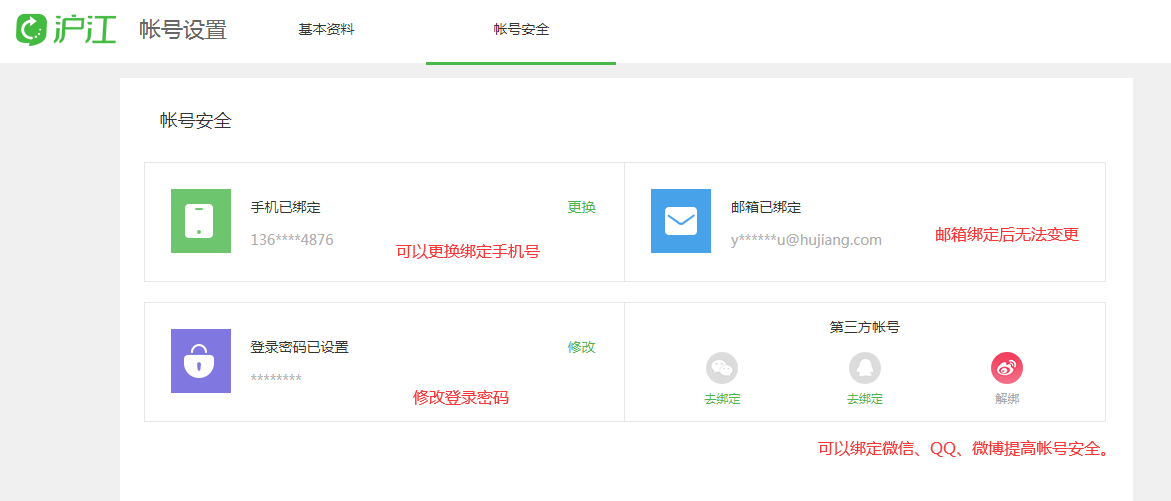Viewport: 1171px width, 501px height.
Task: Select the WeChat third-party account icon
Action: pos(722,368)
